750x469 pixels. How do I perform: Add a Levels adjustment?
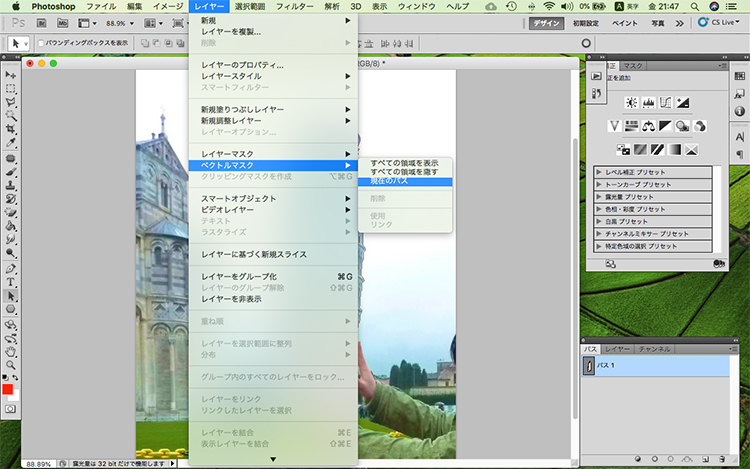point(649,102)
